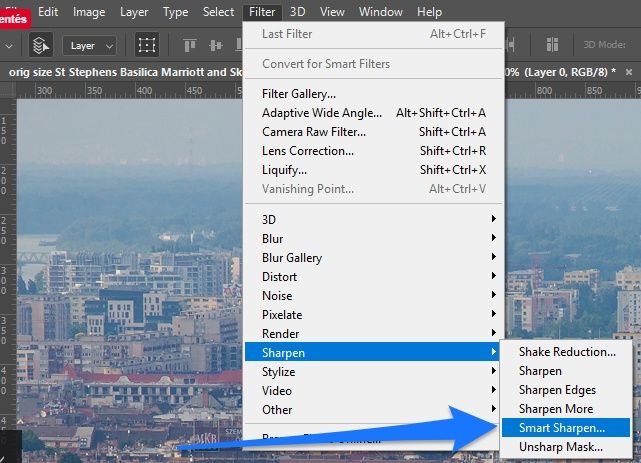Expand the Blur Gallery submenu
The width and height of the screenshot is (641, 463).
pos(372,257)
